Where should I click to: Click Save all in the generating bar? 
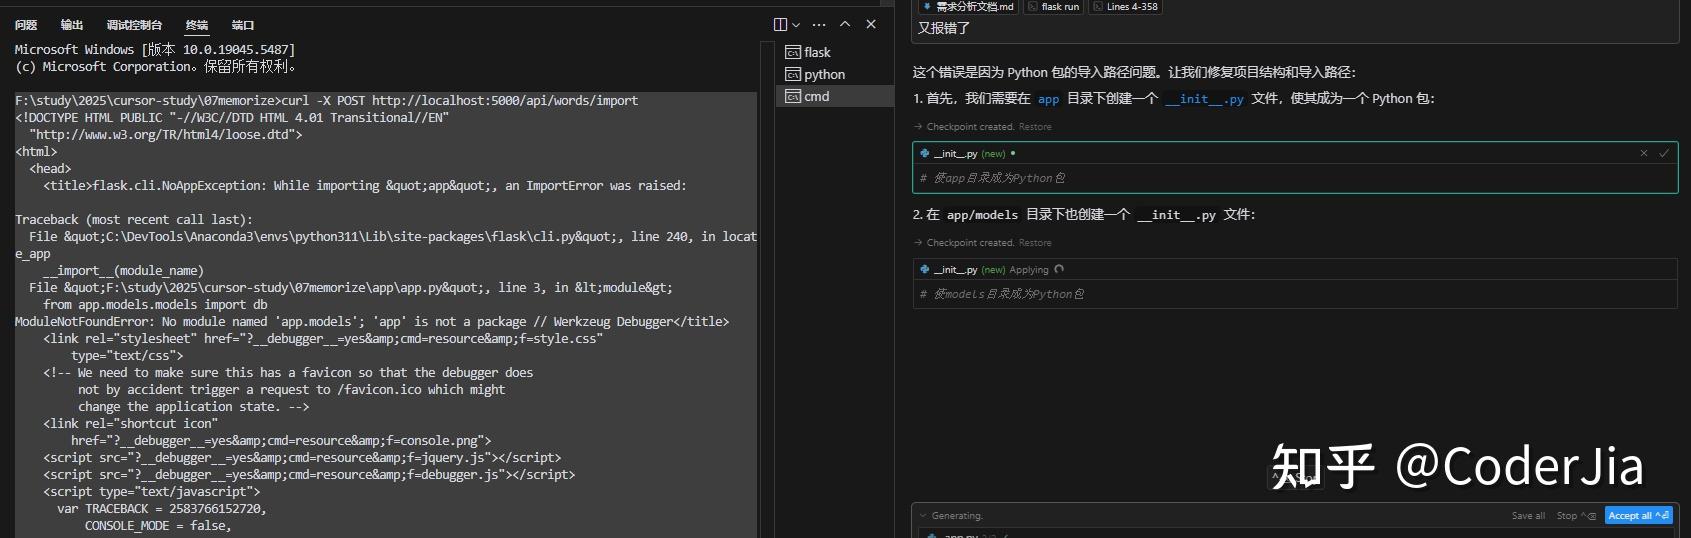(1528, 516)
